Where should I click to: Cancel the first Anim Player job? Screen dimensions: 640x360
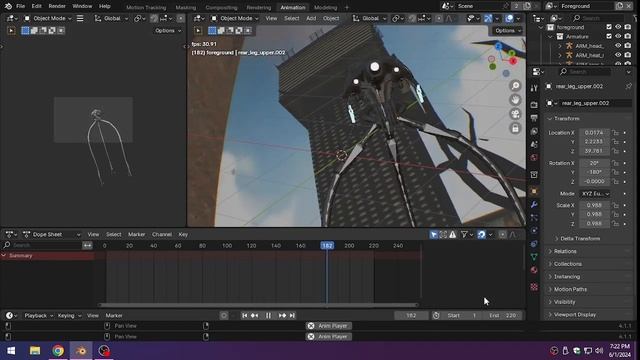click(x=311, y=326)
